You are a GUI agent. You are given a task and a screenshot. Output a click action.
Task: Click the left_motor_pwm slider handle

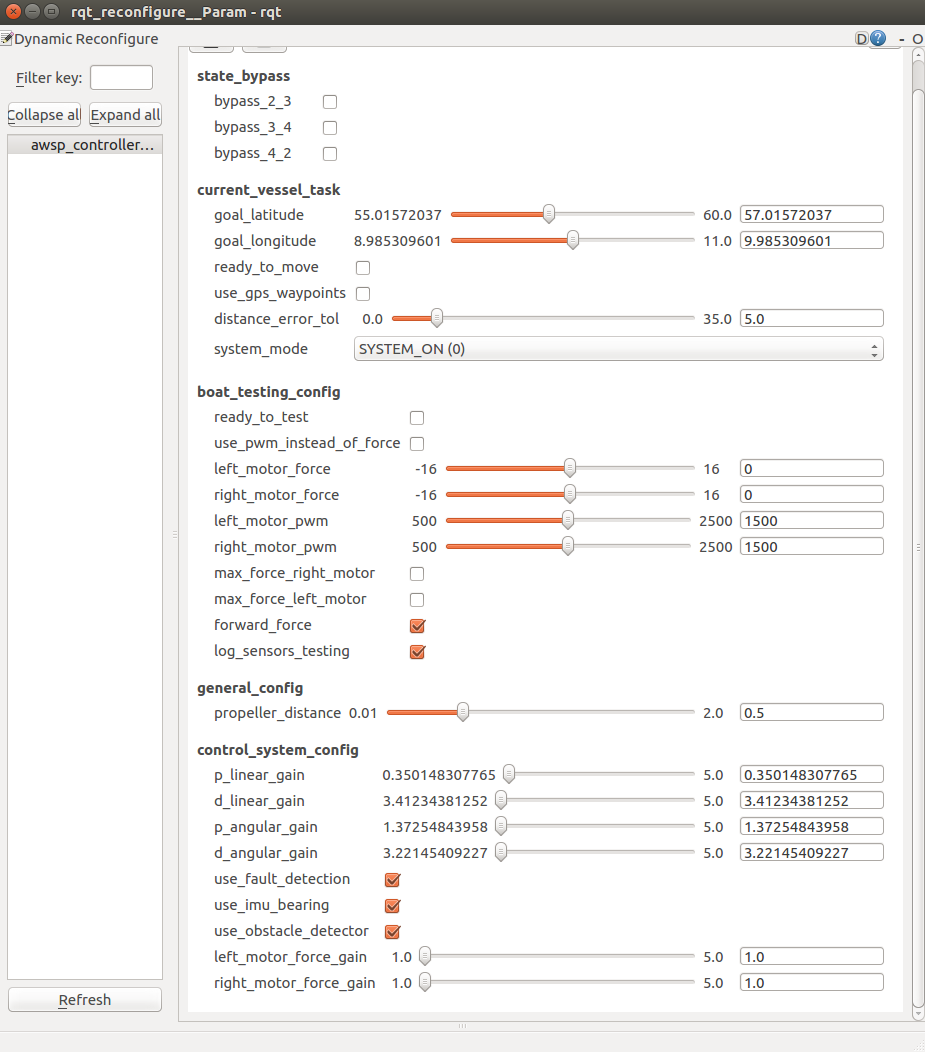point(567,520)
